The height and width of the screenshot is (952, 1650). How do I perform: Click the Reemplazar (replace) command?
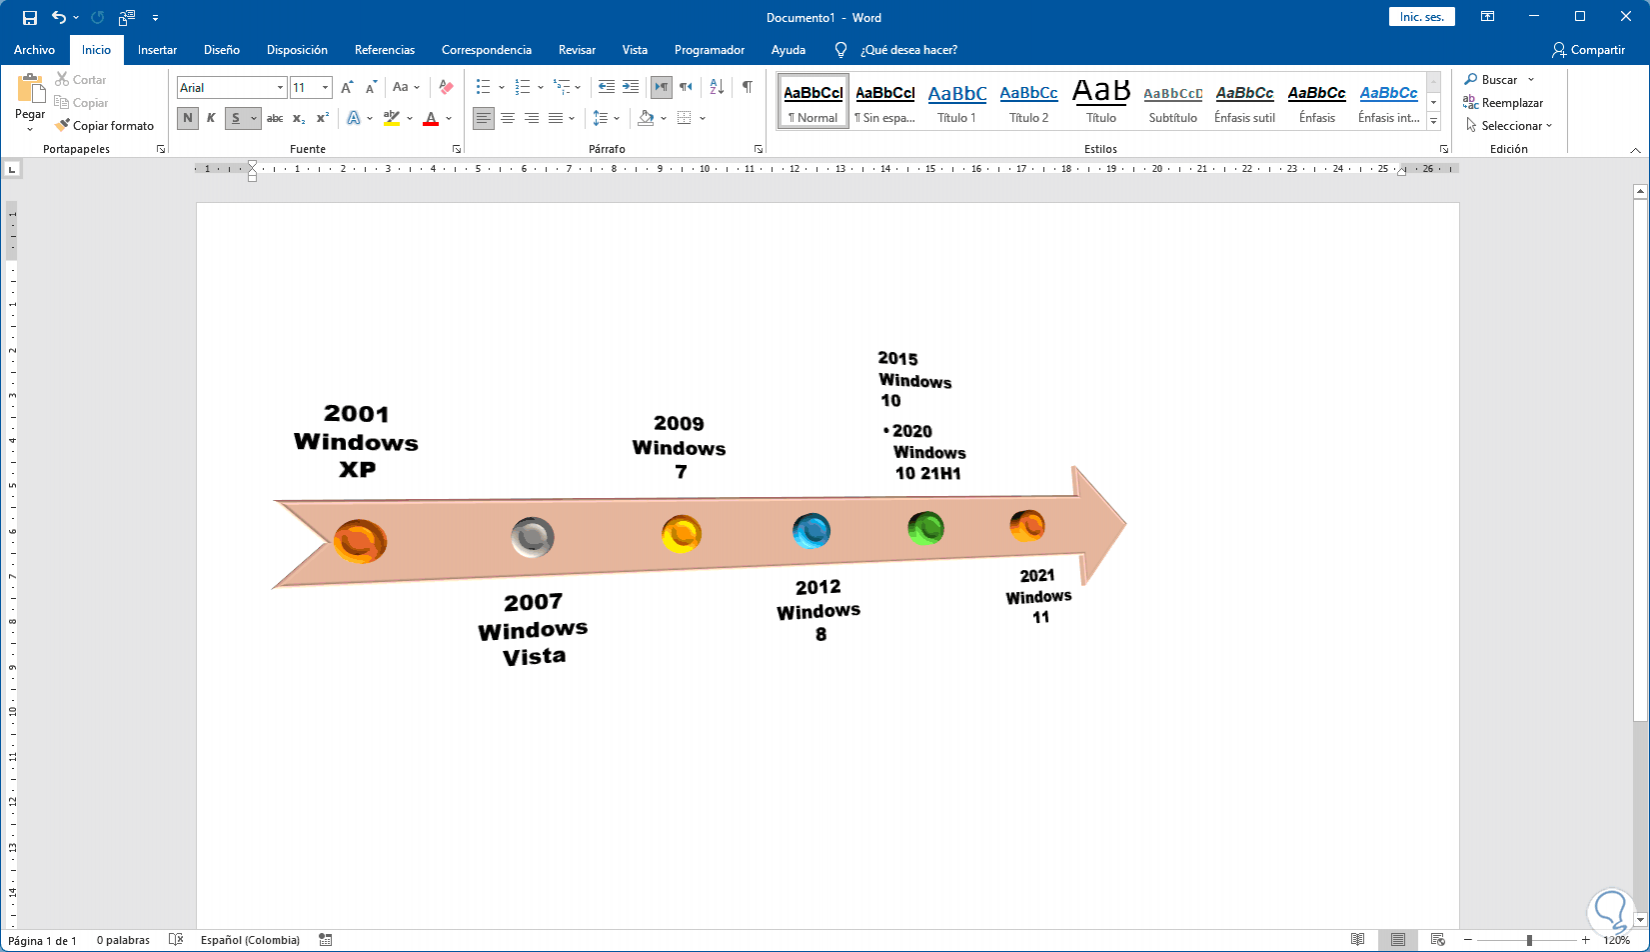pyautogui.click(x=1503, y=103)
